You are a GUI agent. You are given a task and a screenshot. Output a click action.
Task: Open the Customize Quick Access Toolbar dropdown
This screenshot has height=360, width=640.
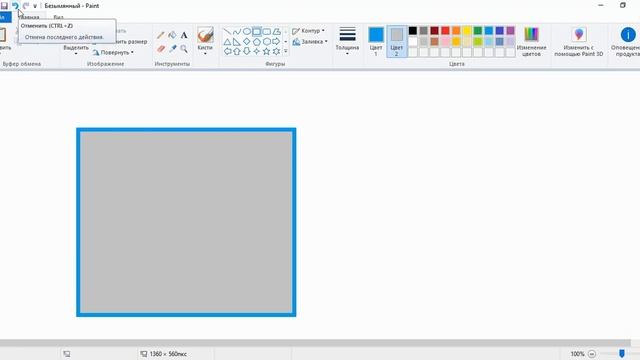[x=35, y=6]
